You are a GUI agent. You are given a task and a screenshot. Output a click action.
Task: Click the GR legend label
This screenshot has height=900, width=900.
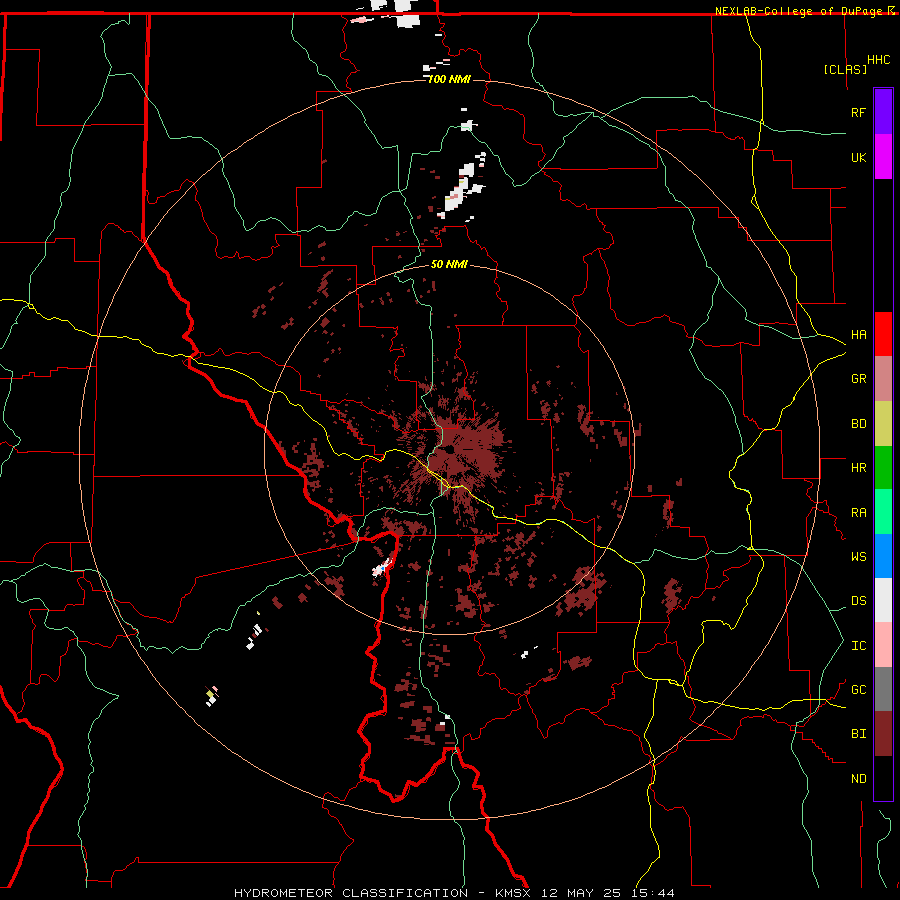[858, 379]
